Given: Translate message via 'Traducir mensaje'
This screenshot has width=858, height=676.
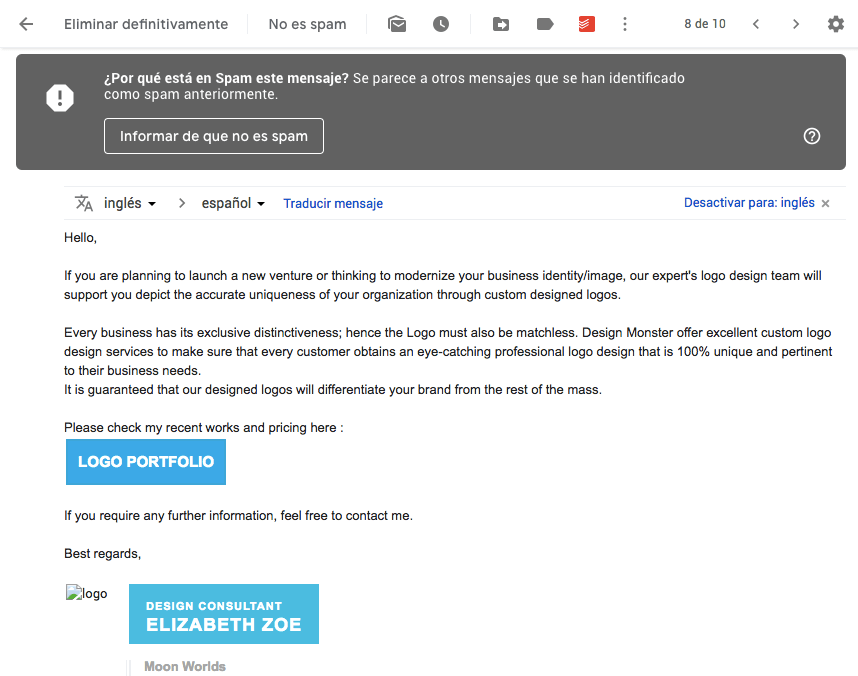Looking at the screenshot, I should pos(333,203).
